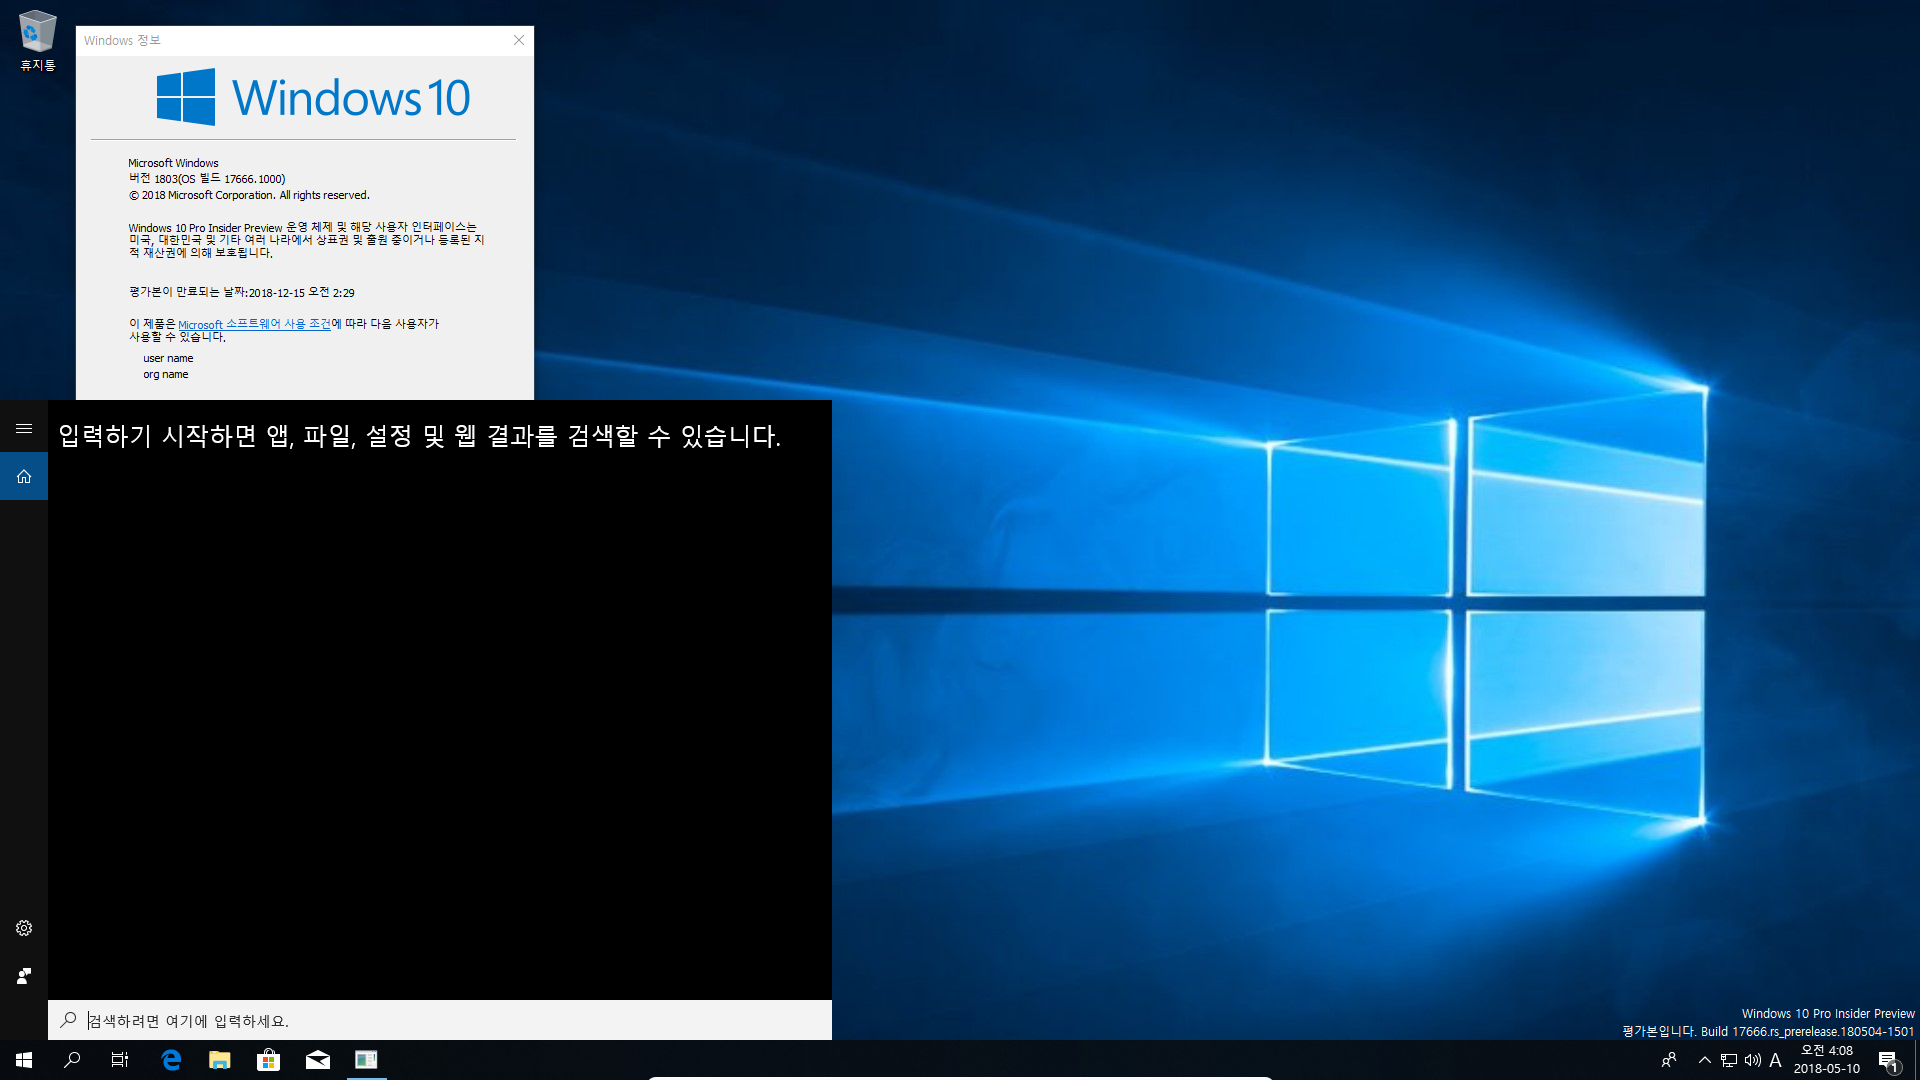Click the search hint heading text
This screenshot has width=1920, height=1080.
(419, 436)
